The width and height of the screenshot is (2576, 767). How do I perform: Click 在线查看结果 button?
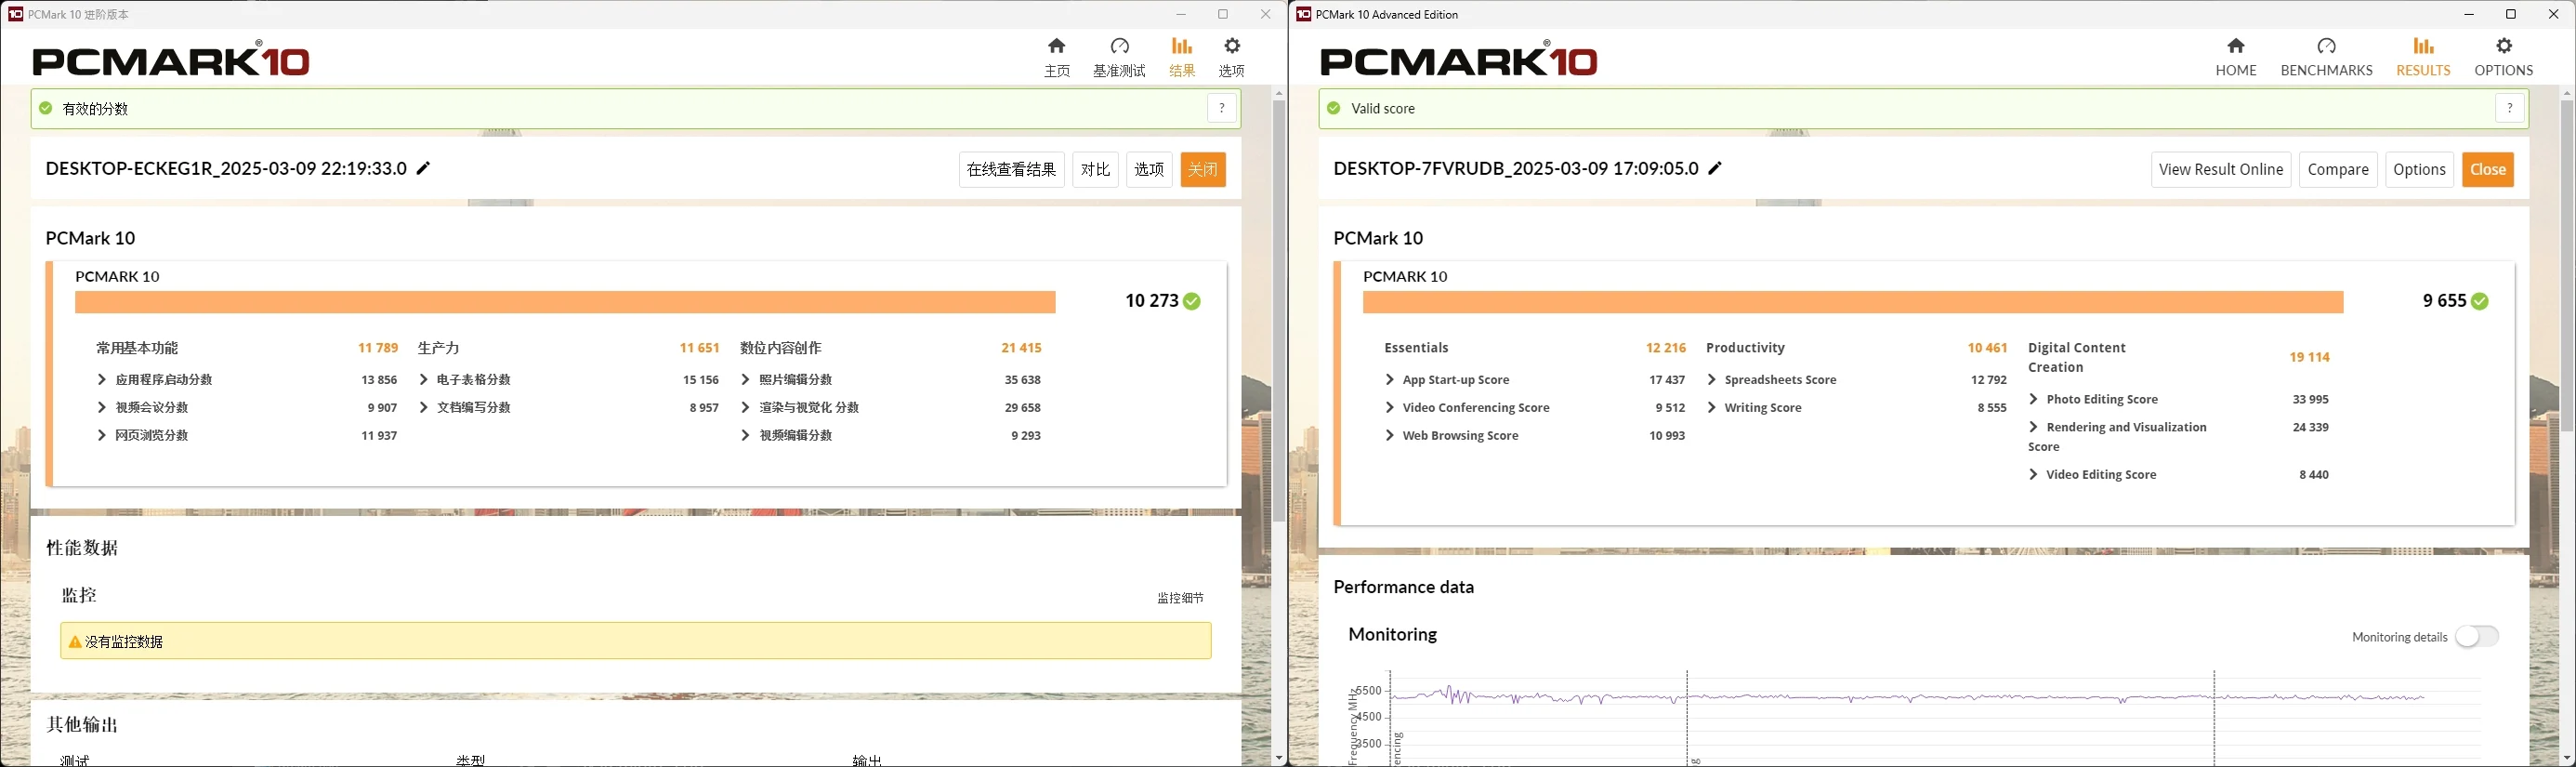click(1012, 170)
